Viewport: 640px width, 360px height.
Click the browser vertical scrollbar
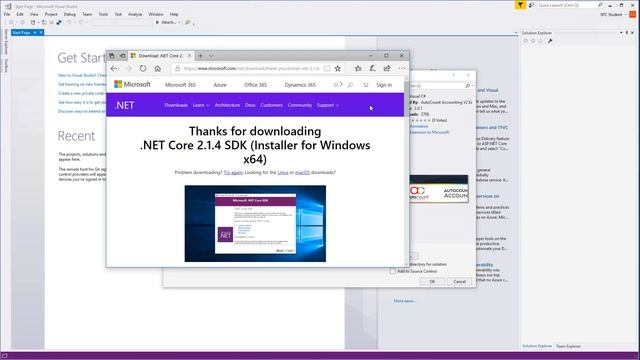point(406,171)
